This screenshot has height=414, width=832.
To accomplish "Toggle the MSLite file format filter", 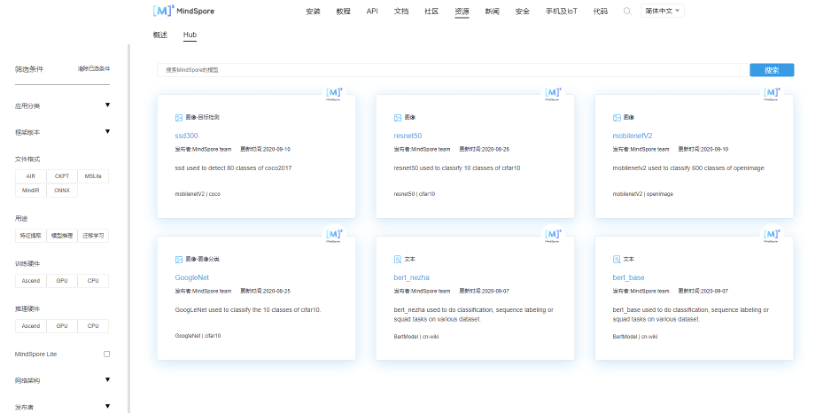I will coord(93,176).
